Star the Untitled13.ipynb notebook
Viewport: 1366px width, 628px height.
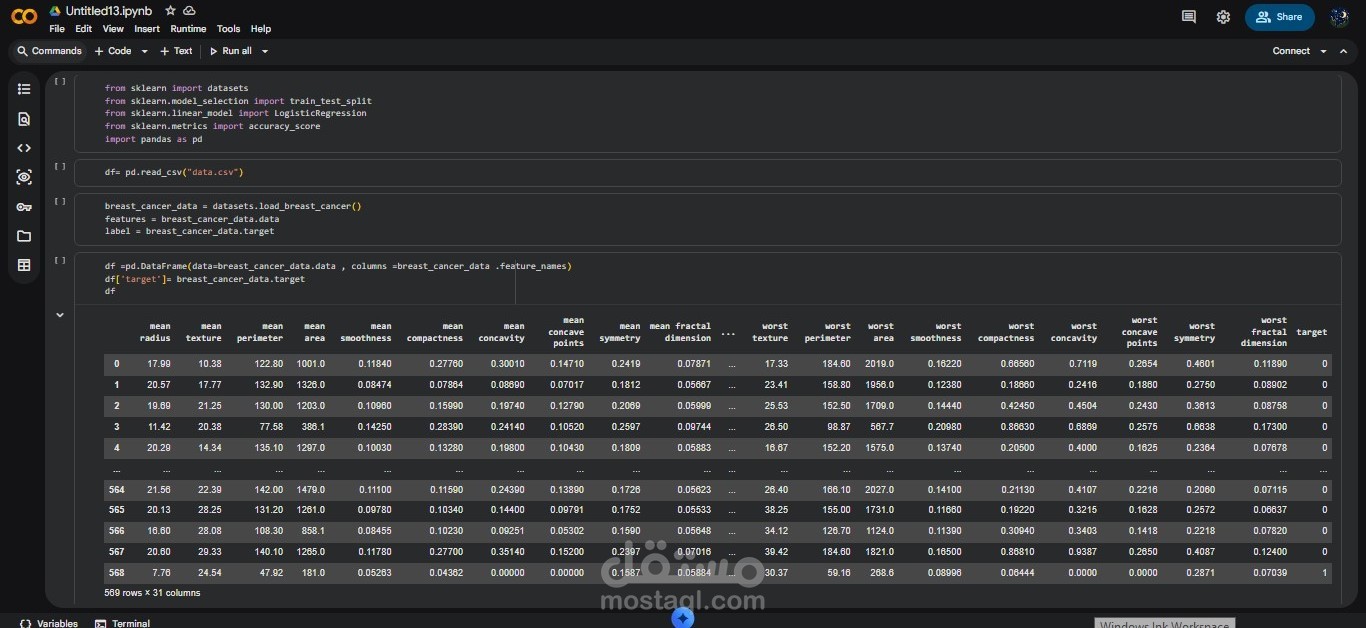pyautogui.click(x=170, y=10)
